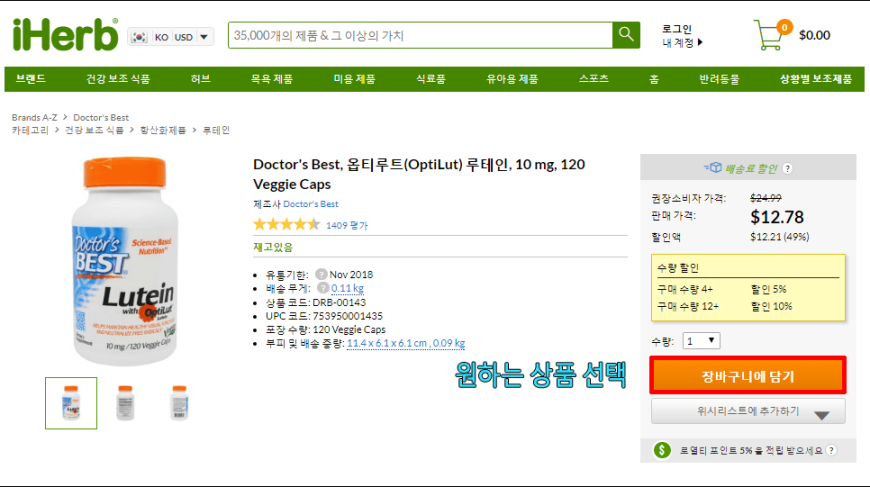This screenshot has width=870, height=487.
Task: Click the $0.00 cart total
Action: click(815, 35)
